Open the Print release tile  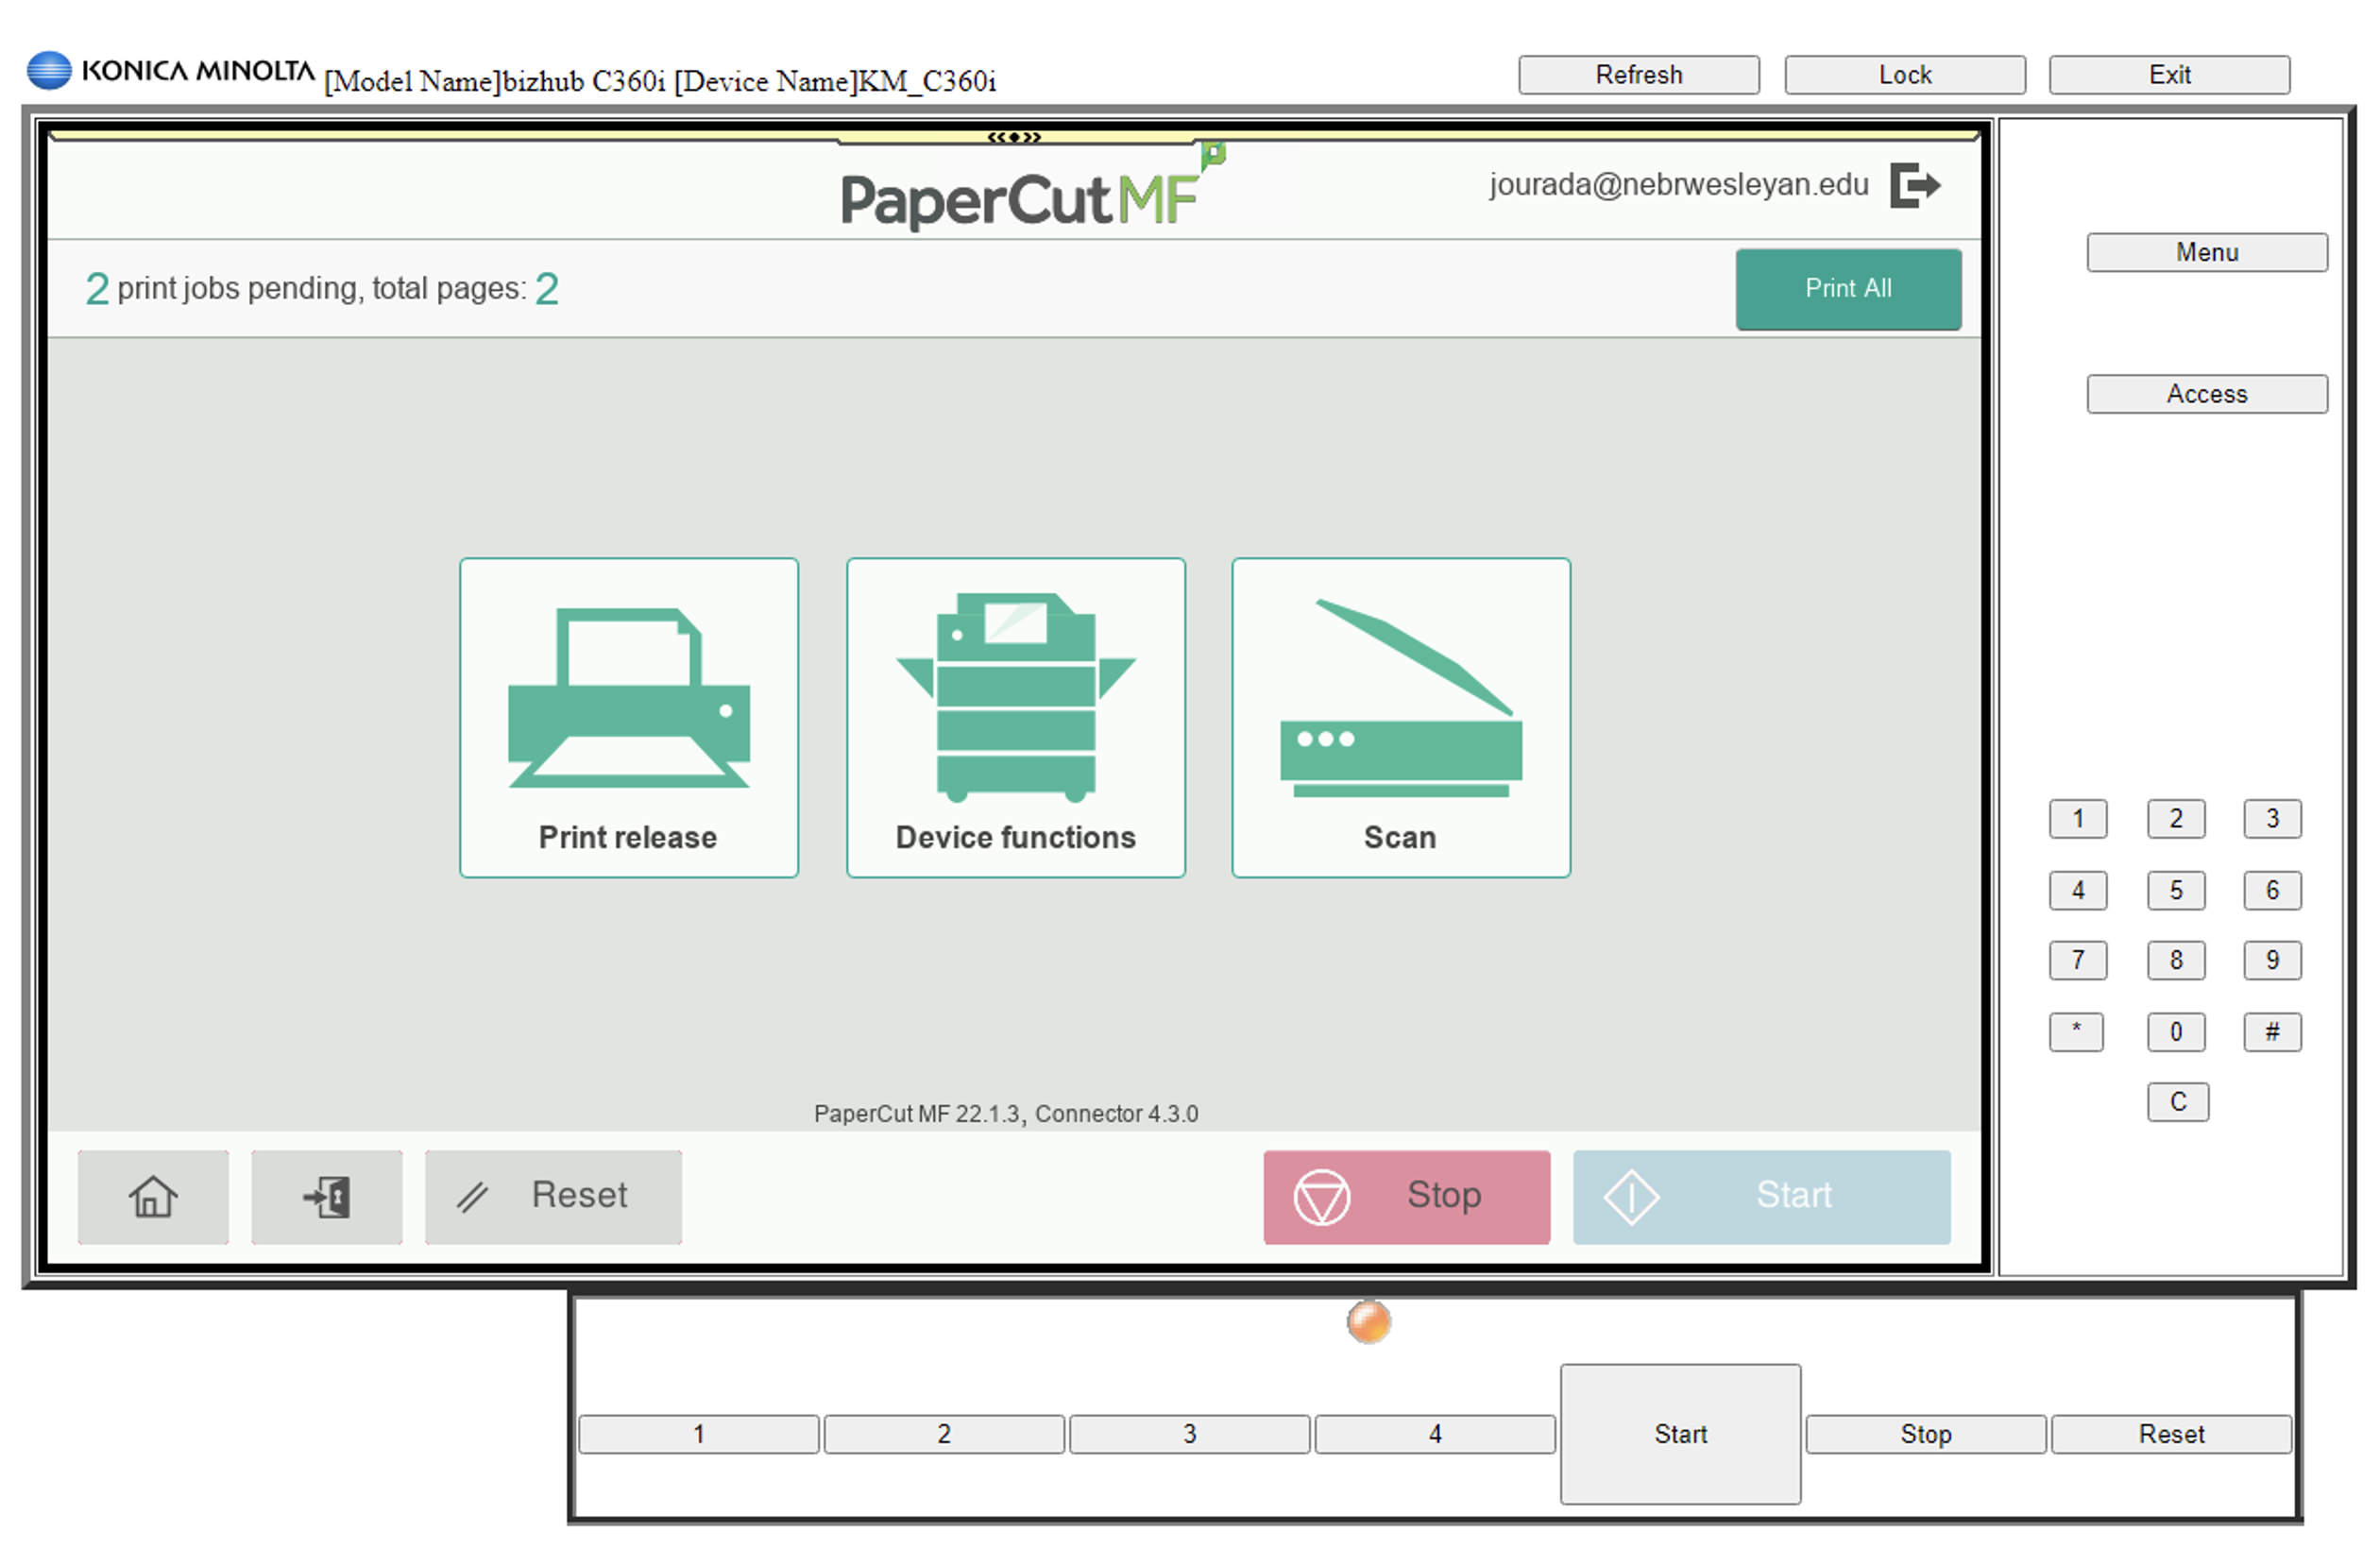tap(628, 717)
